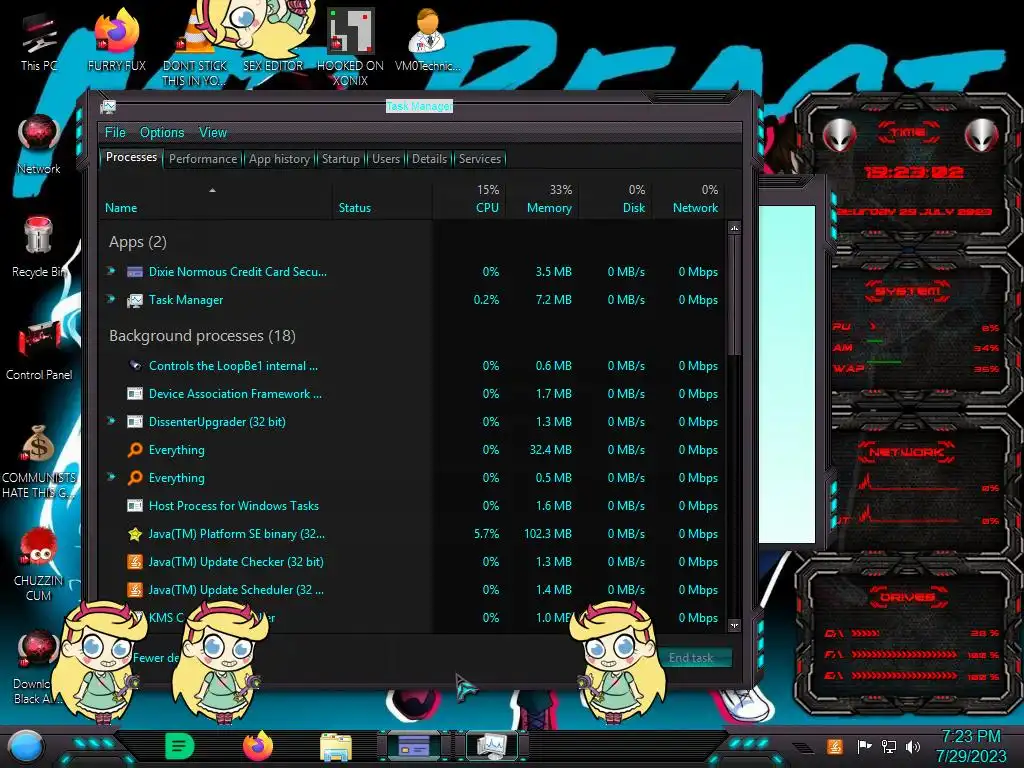1024x768 pixels.
Task: Switch to the Performance tab
Action: coord(203,159)
